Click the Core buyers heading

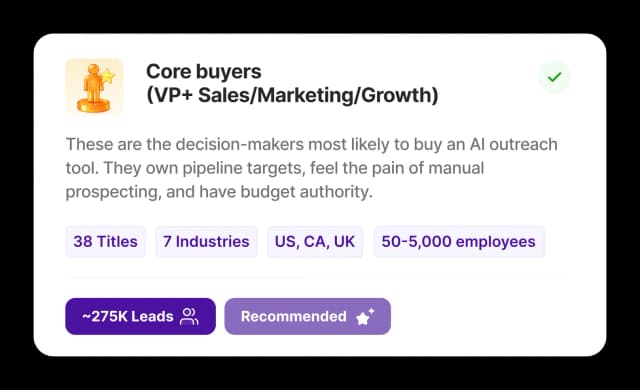(x=204, y=72)
